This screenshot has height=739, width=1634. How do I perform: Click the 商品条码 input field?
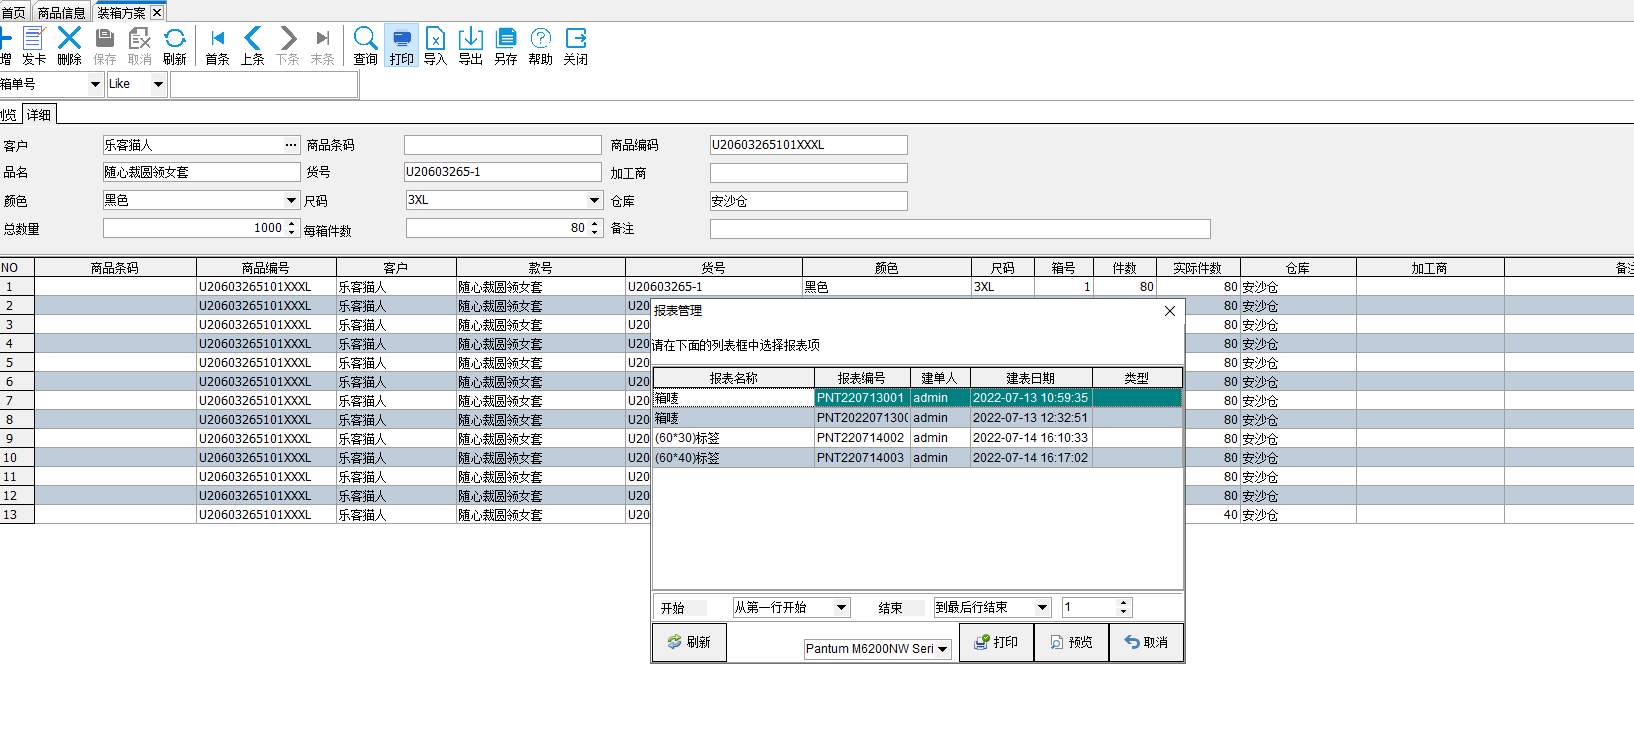pos(503,145)
